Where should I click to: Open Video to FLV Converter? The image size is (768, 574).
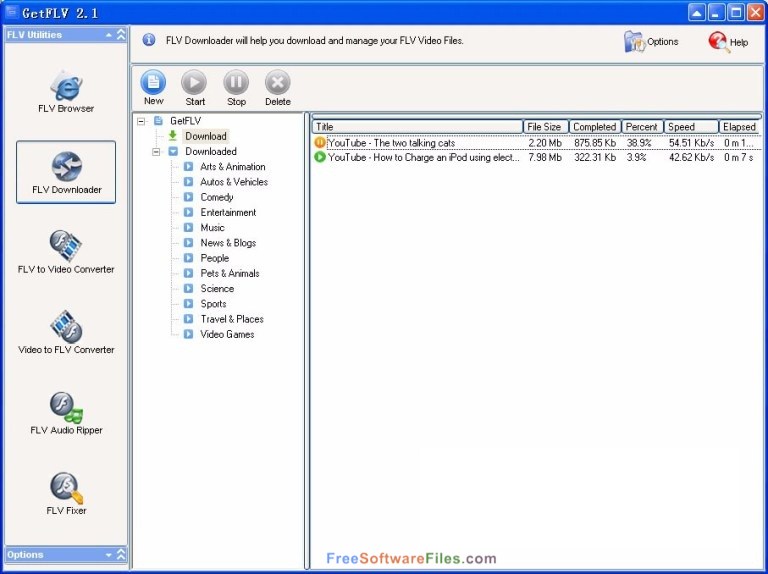pyautogui.click(x=66, y=333)
